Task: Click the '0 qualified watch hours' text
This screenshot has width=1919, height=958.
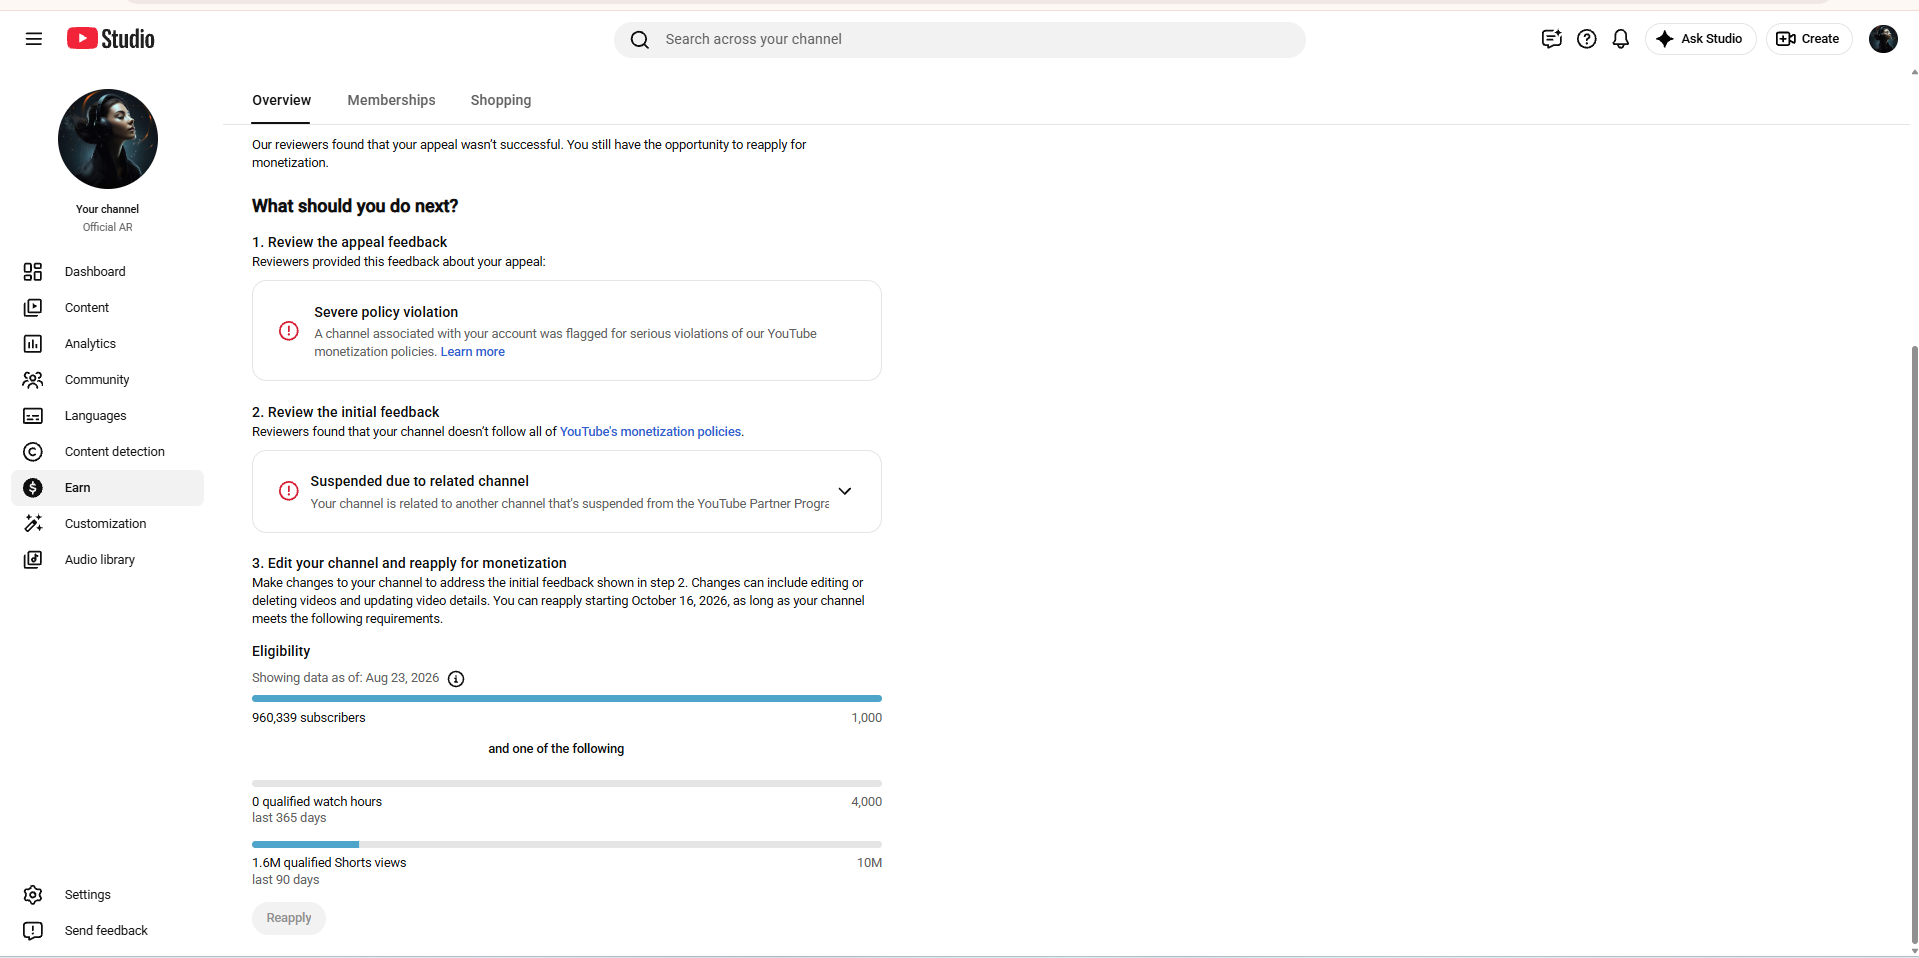Action: tap(317, 802)
